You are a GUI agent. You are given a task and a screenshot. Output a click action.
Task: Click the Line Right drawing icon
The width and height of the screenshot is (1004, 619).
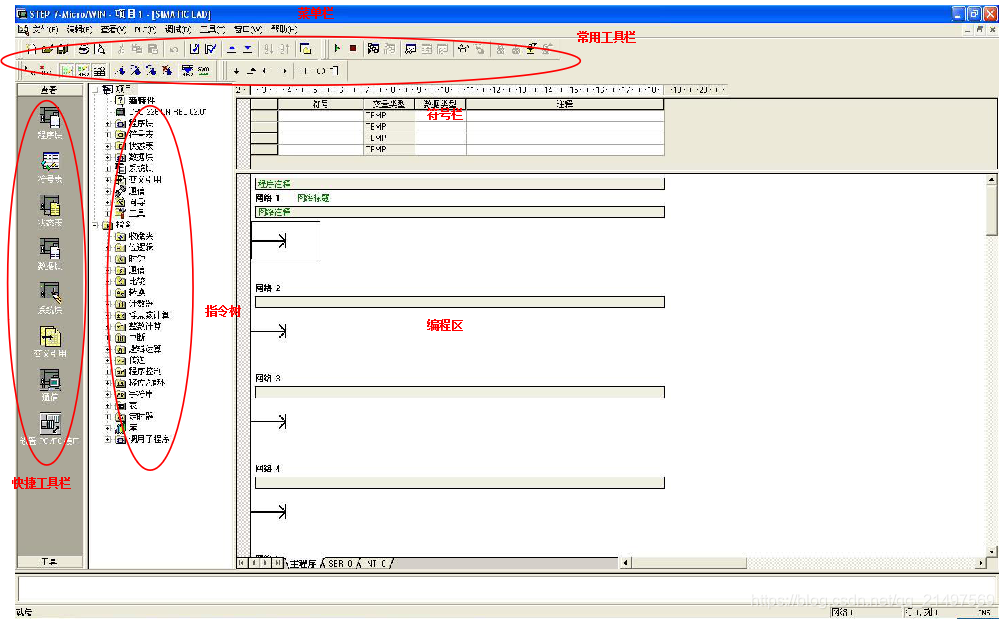pos(284,71)
